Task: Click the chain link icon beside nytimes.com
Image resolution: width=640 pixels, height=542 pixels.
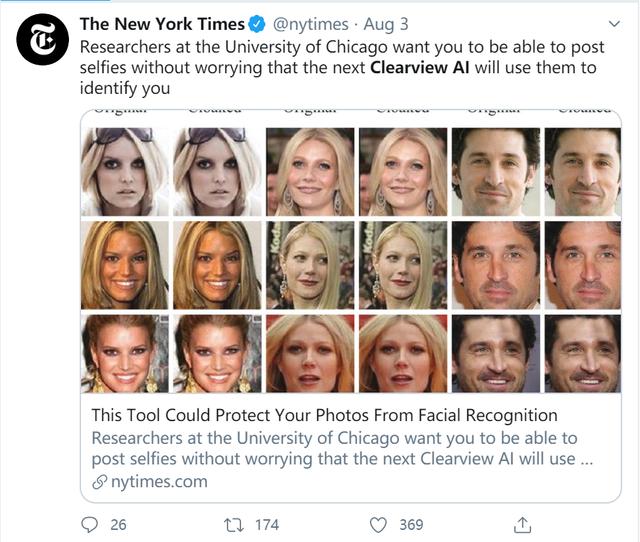Action: click(x=98, y=482)
